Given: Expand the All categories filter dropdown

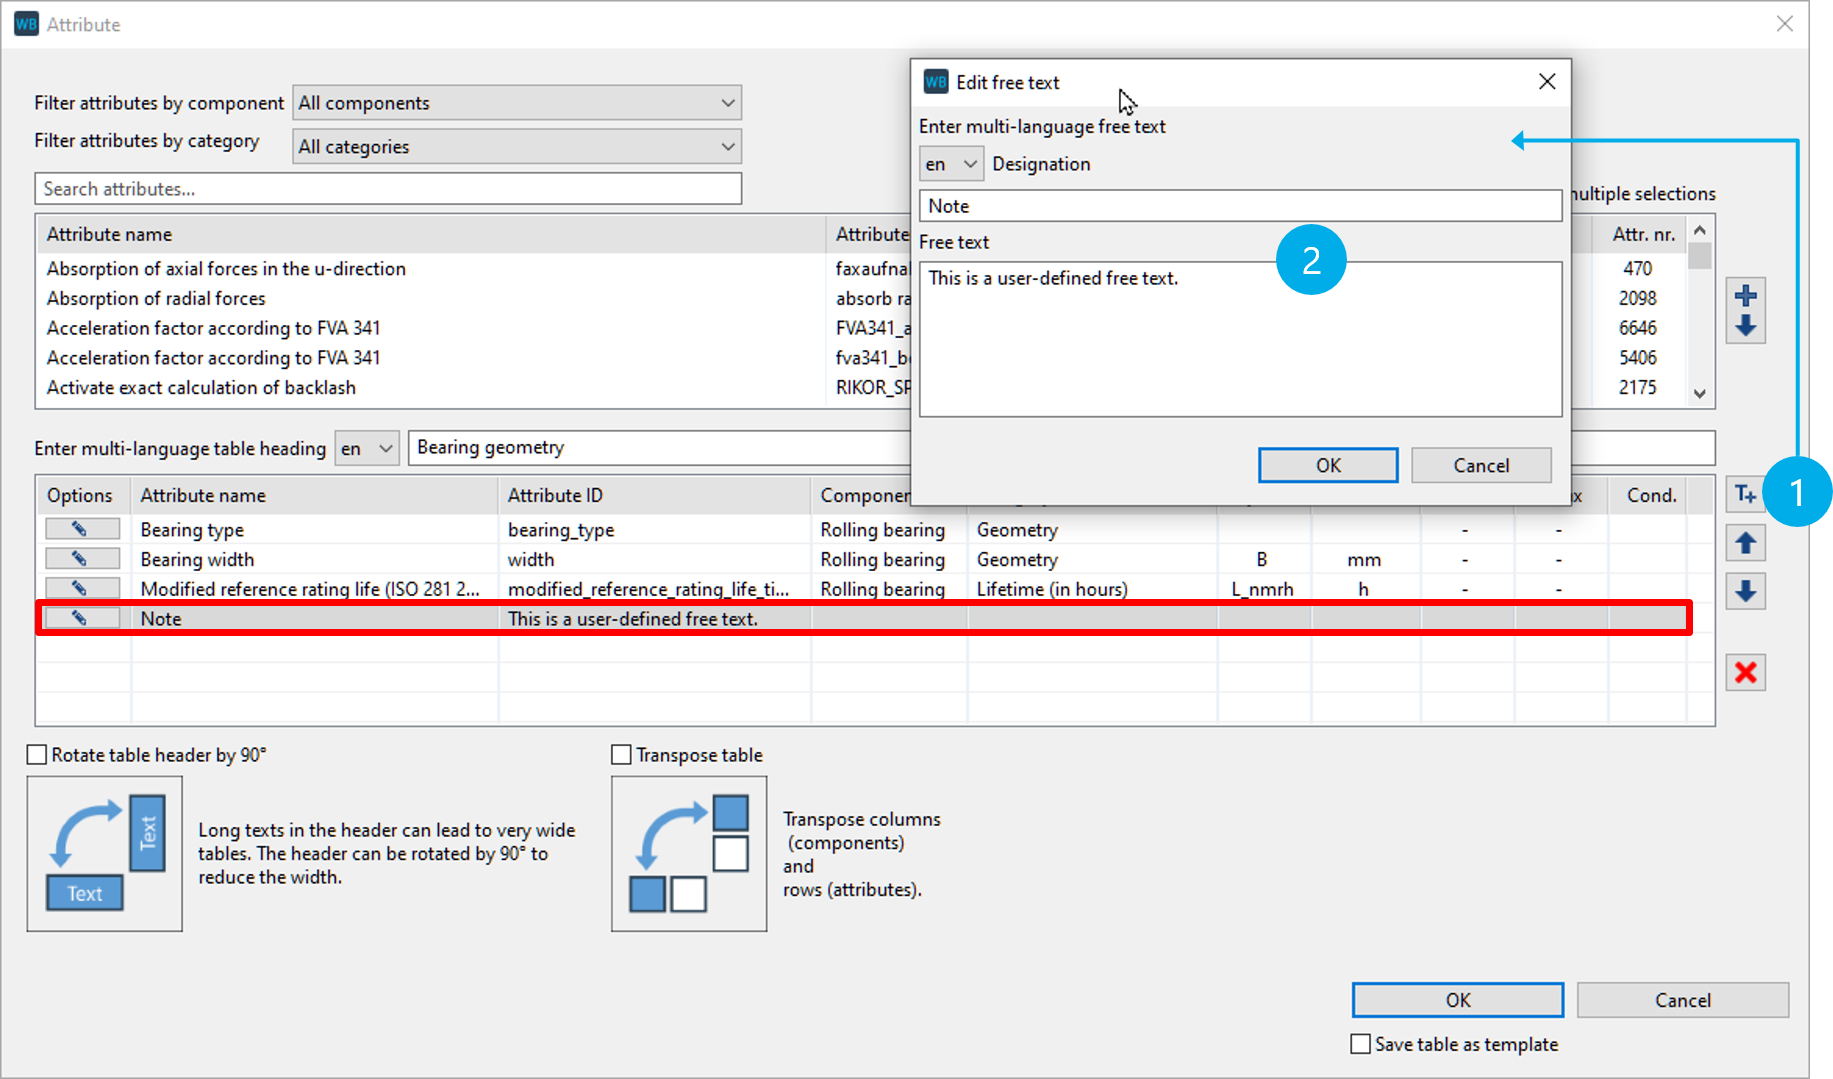Looking at the screenshot, I should point(516,147).
